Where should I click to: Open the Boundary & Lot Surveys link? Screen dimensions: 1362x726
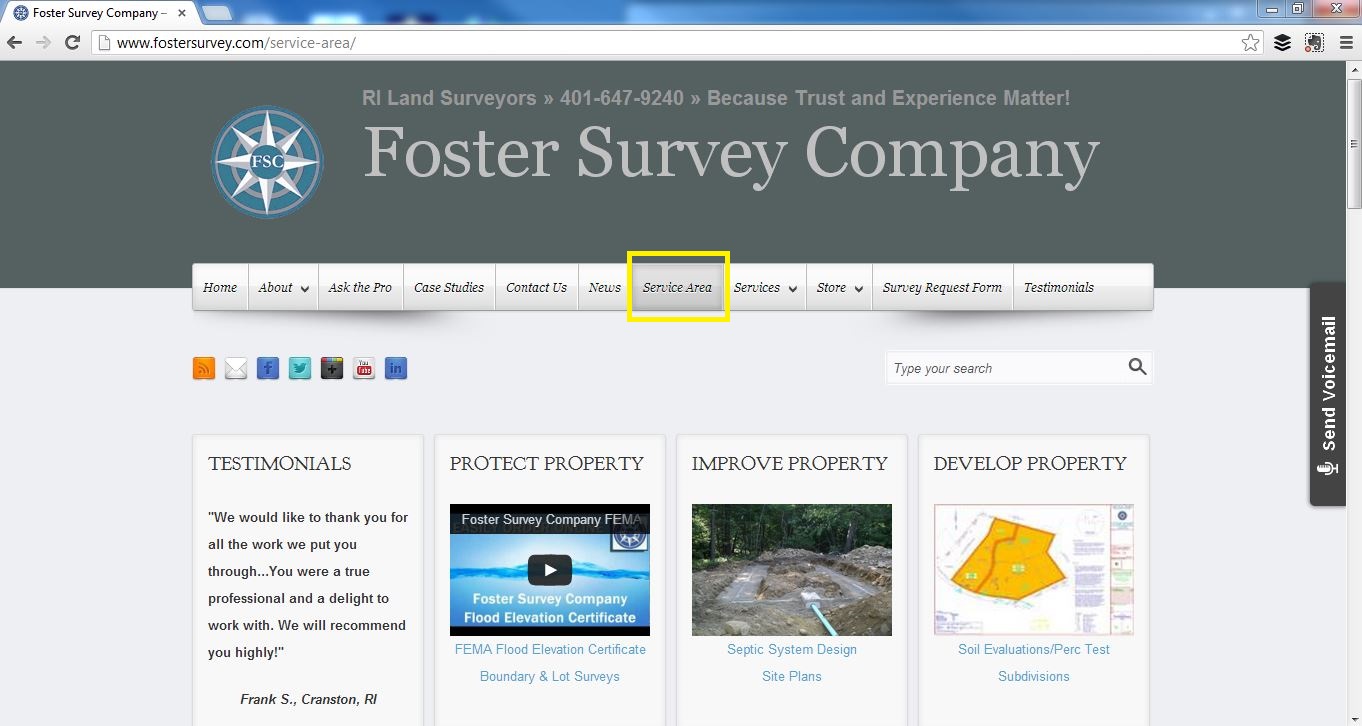550,676
